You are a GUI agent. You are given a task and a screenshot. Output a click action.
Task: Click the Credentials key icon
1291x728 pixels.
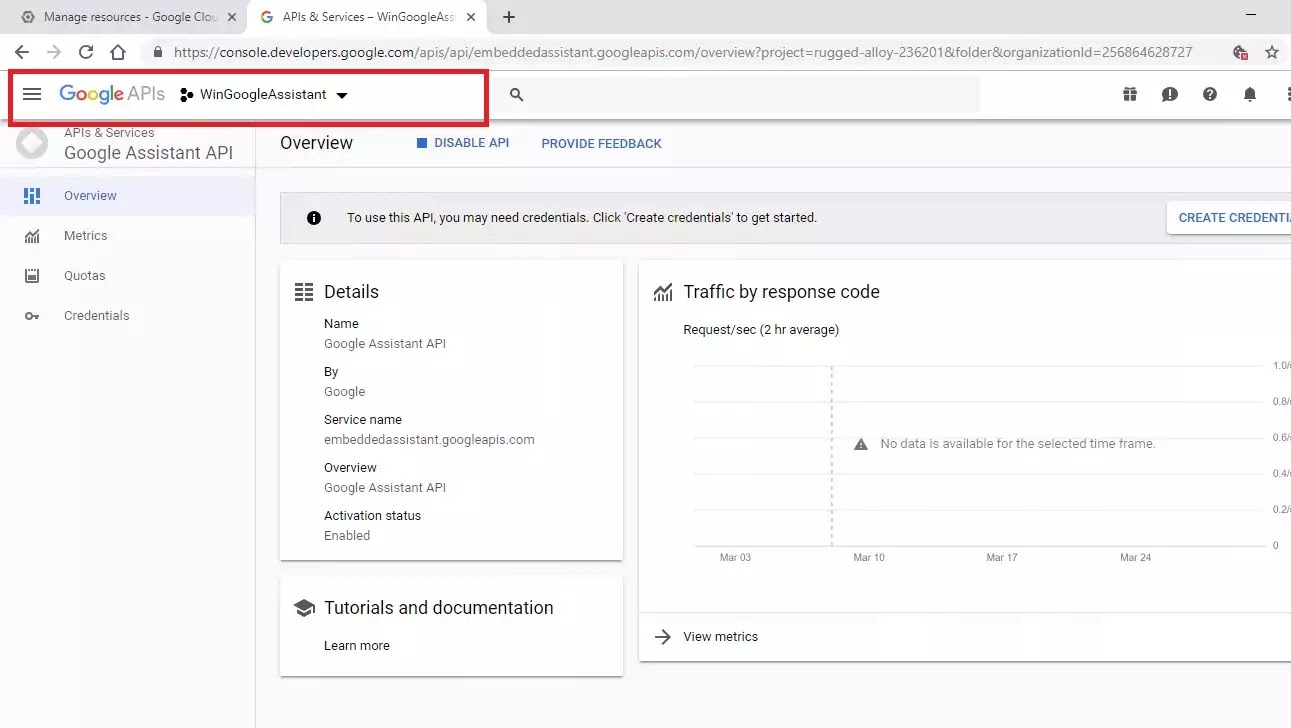pos(32,316)
